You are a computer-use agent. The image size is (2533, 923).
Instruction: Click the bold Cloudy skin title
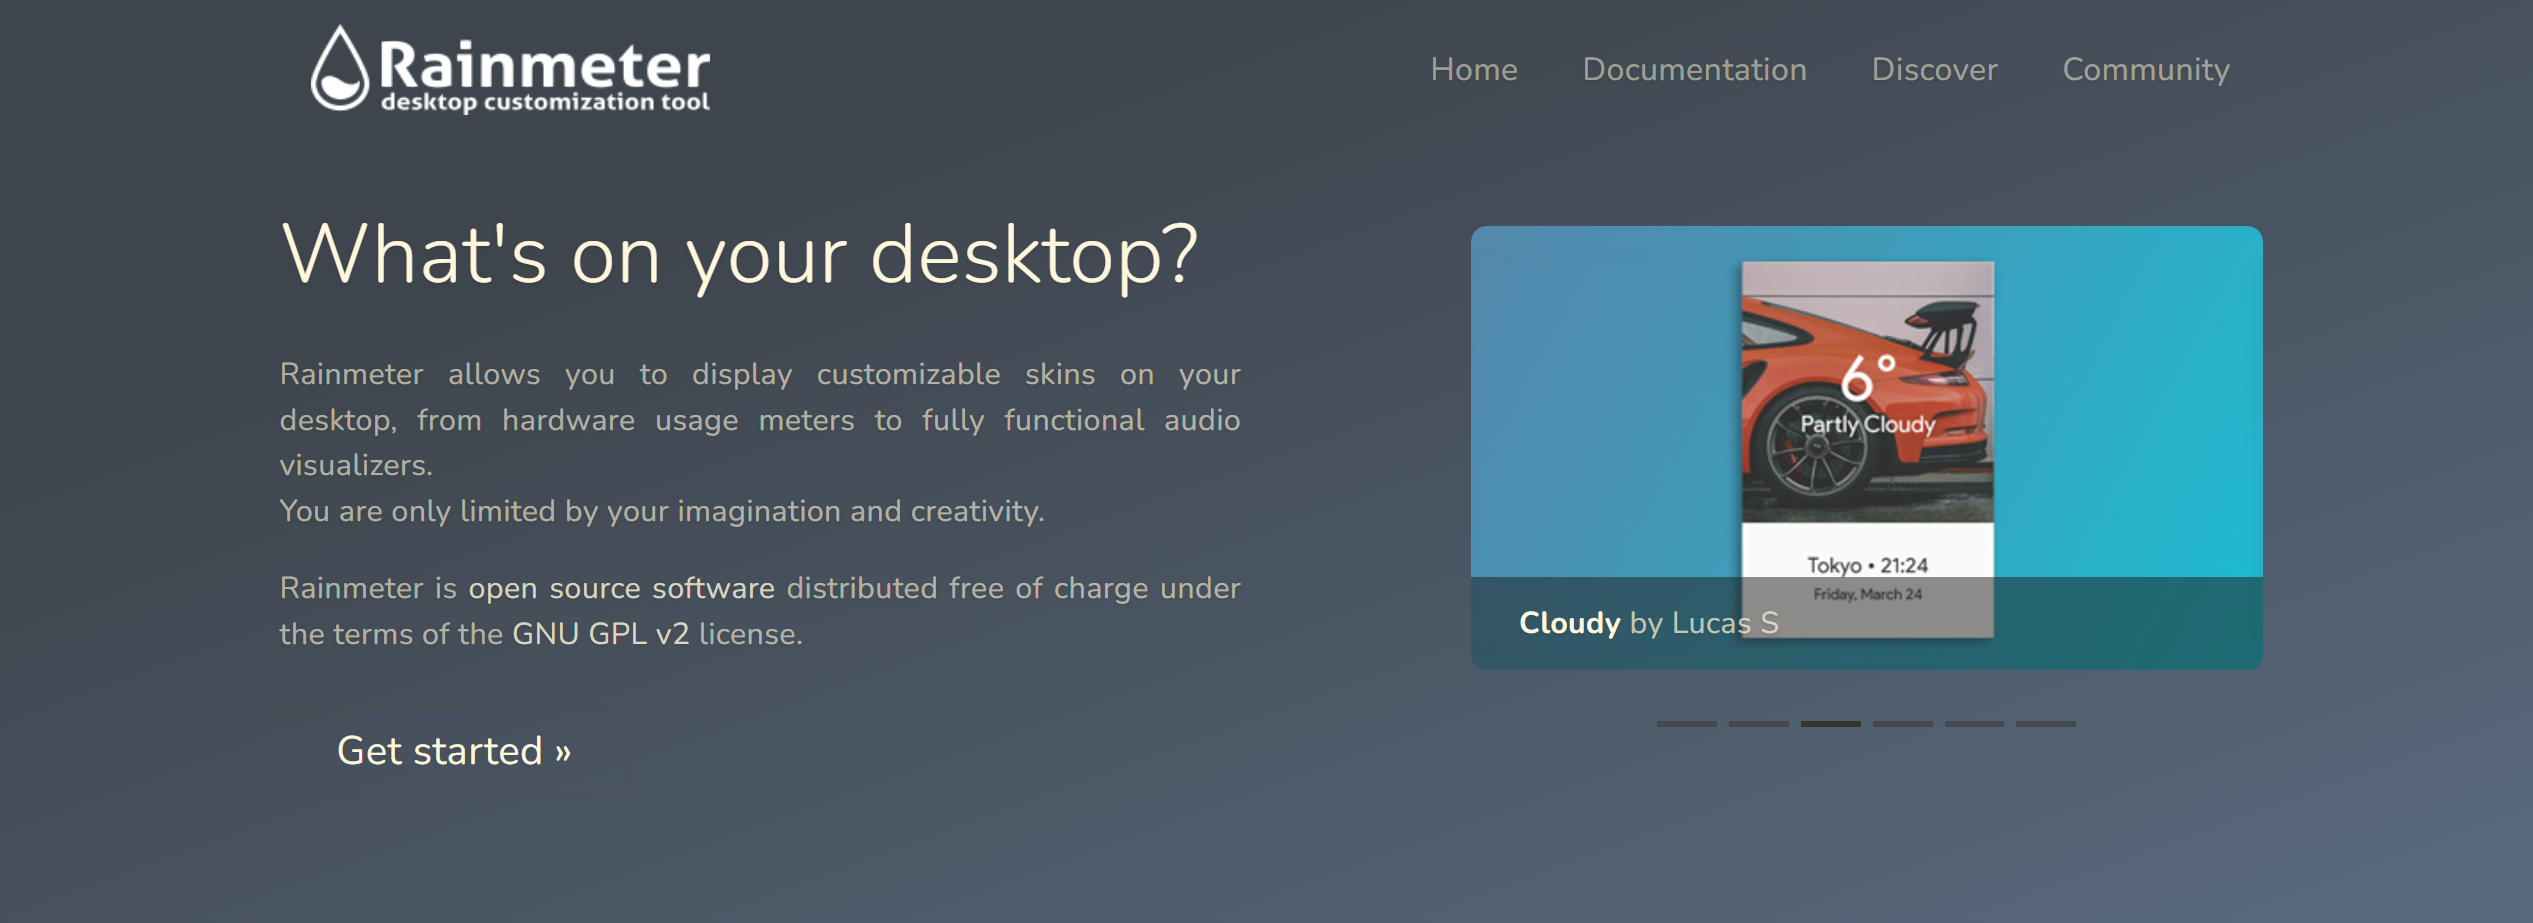1569,623
